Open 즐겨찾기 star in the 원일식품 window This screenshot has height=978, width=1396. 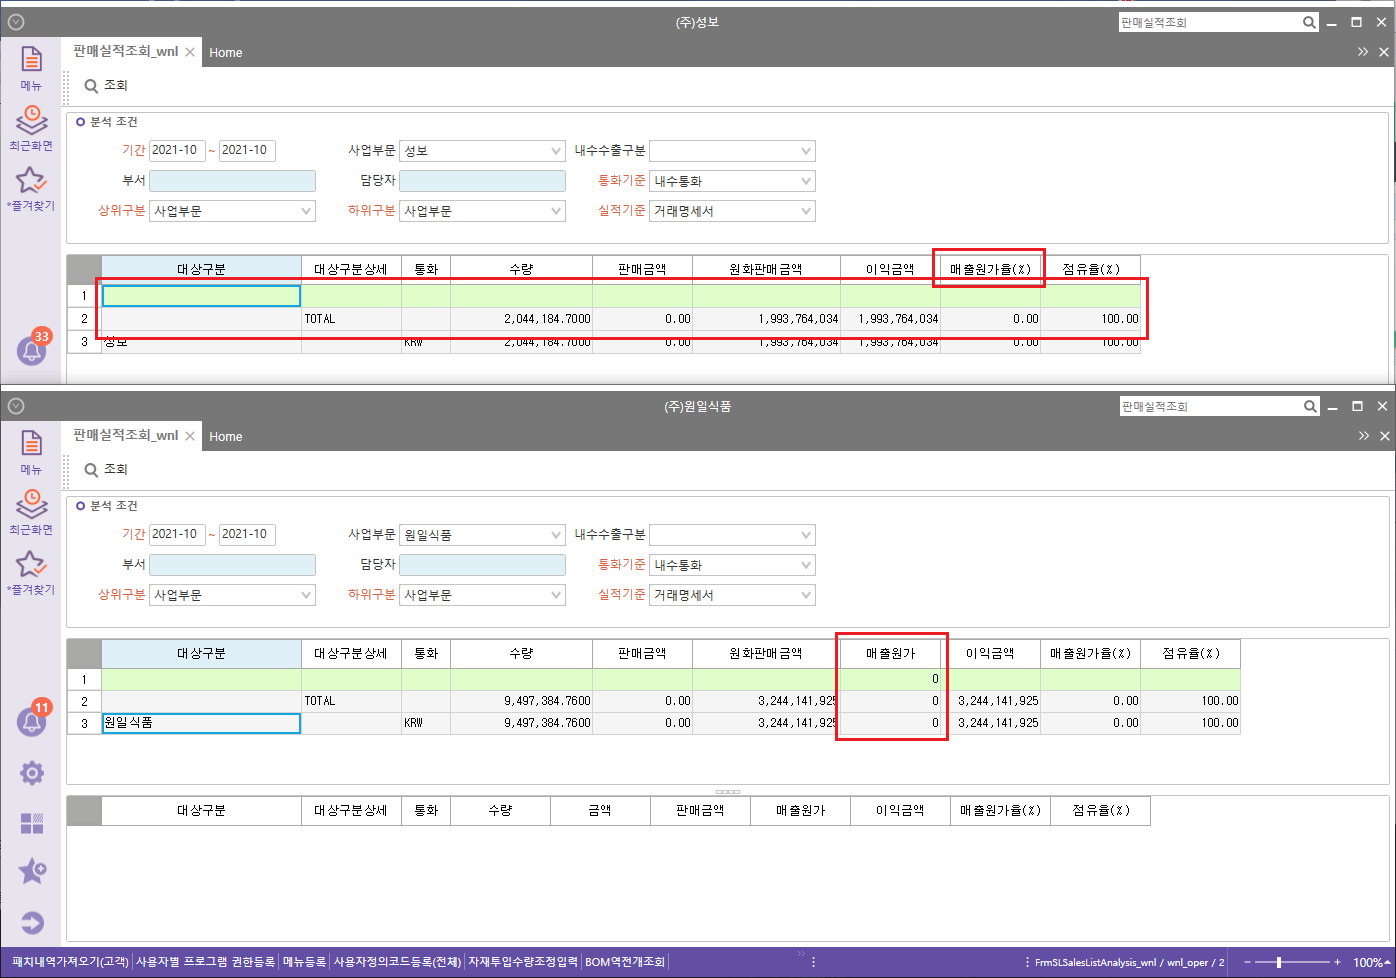pos(31,564)
